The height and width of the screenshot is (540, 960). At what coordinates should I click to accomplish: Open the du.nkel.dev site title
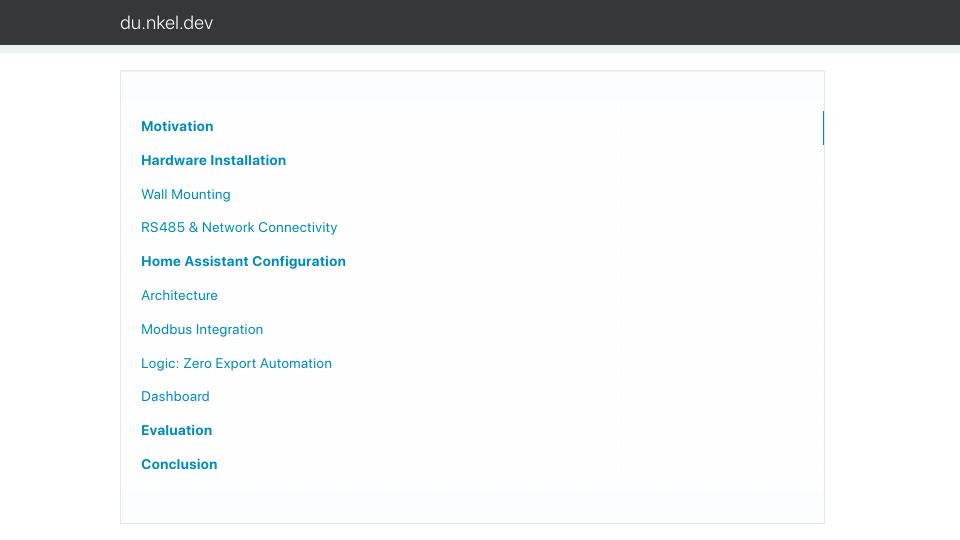[167, 23]
